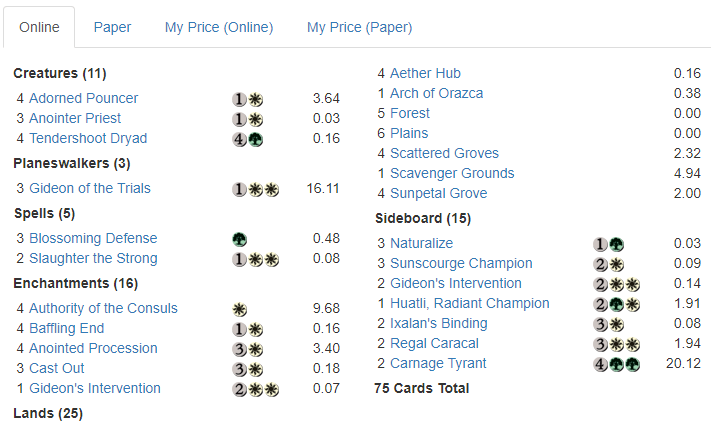
Task: Click the white mana symbol for Authority of the Consuls
Action: [x=240, y=308]
